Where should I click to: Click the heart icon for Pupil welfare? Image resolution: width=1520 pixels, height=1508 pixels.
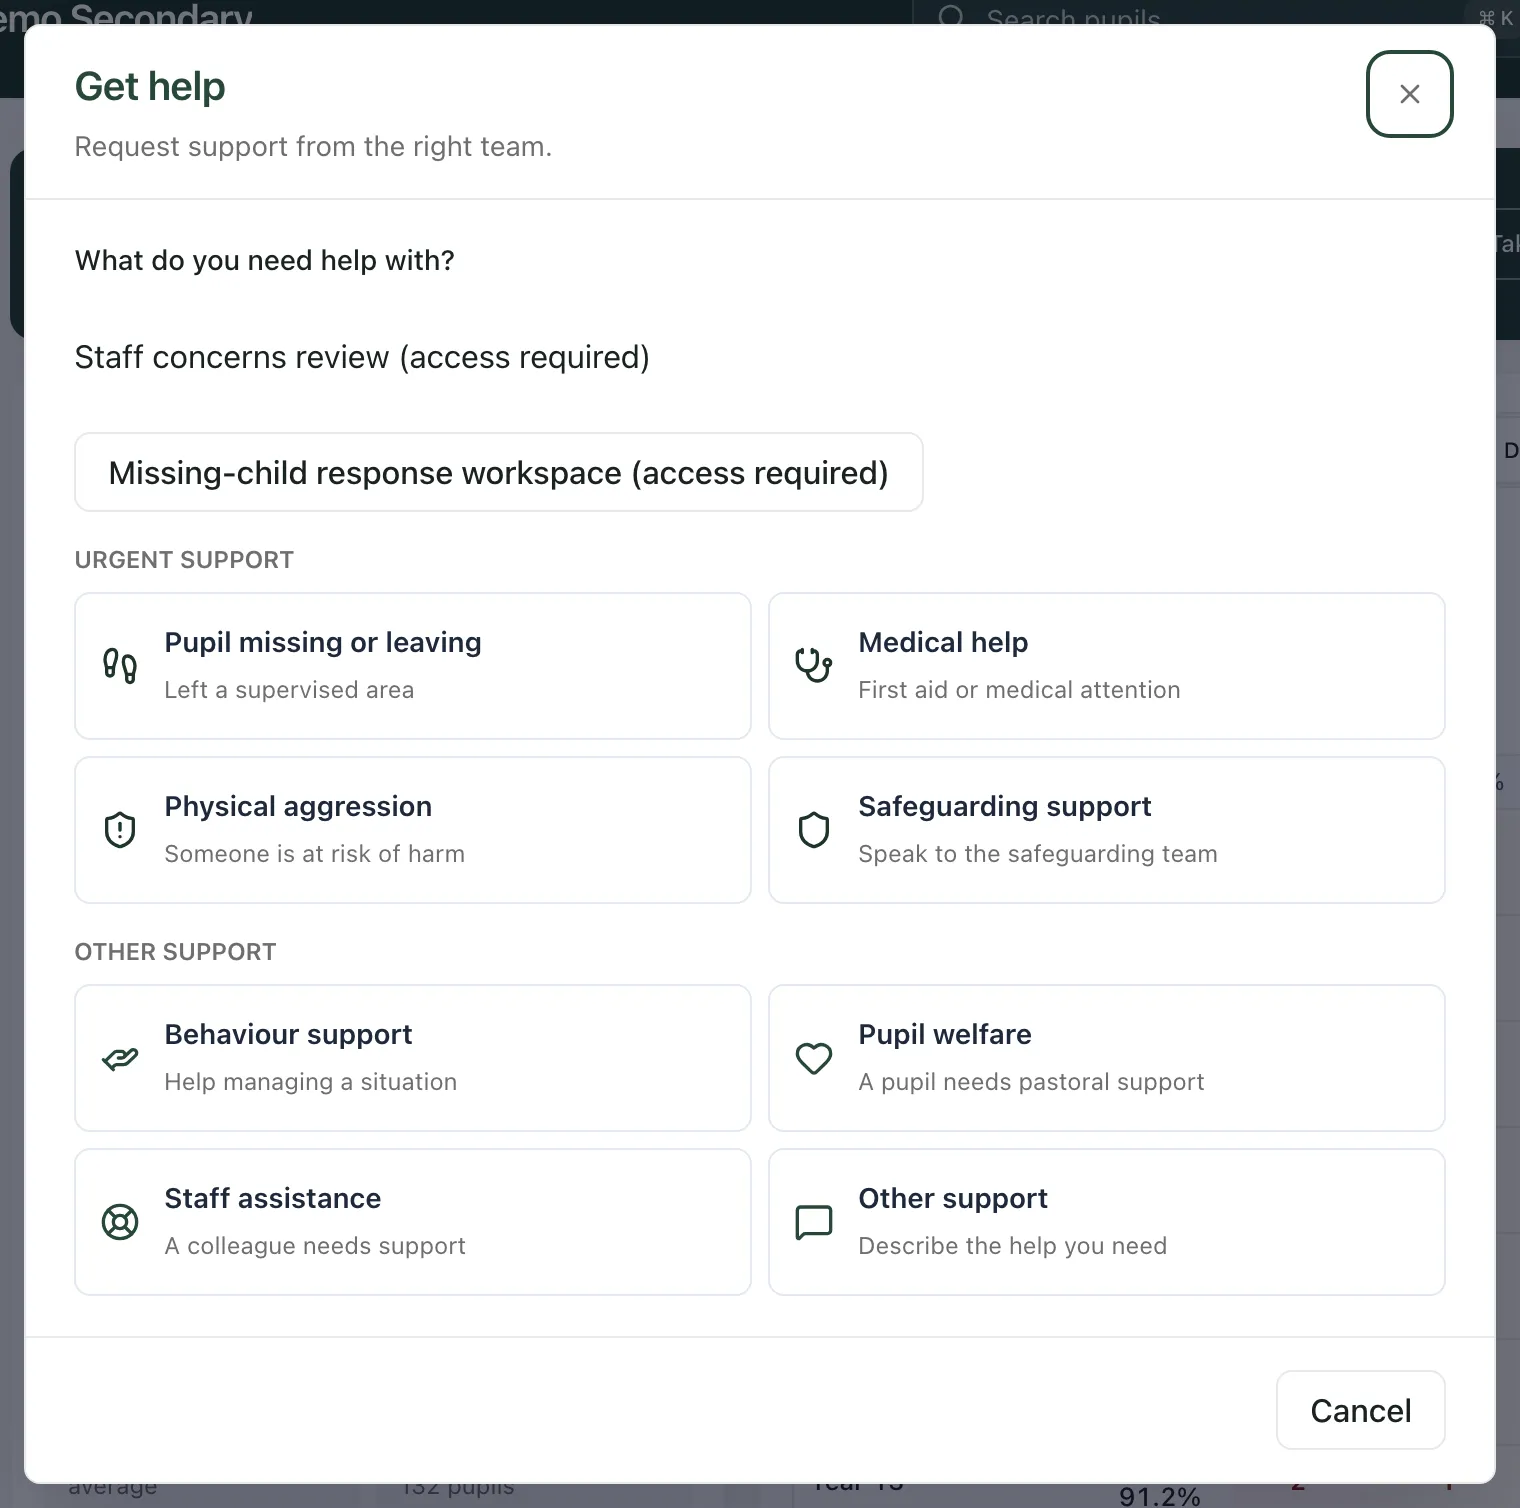click(814, 1058)
